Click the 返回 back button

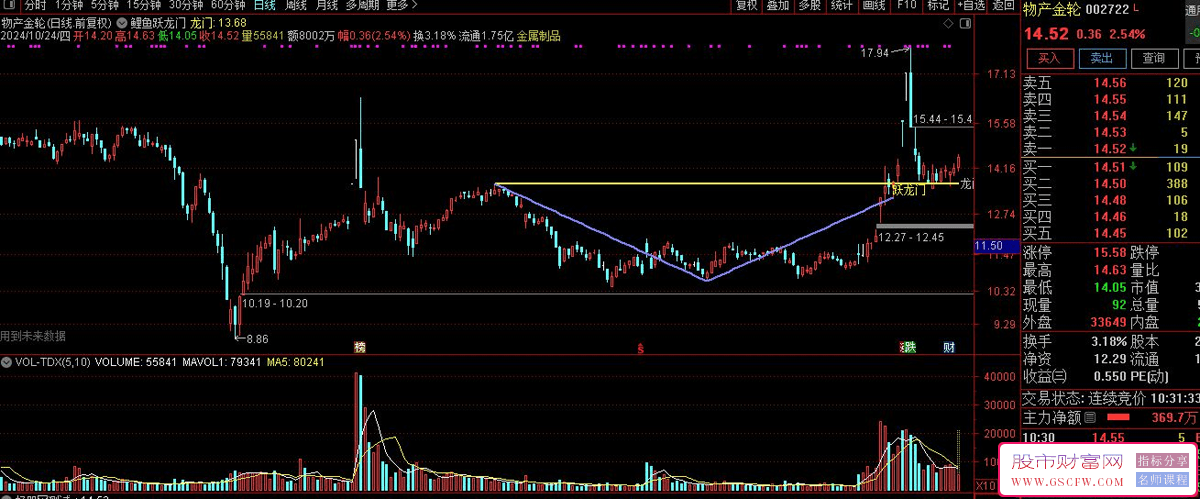click(x=1003, y=5)
